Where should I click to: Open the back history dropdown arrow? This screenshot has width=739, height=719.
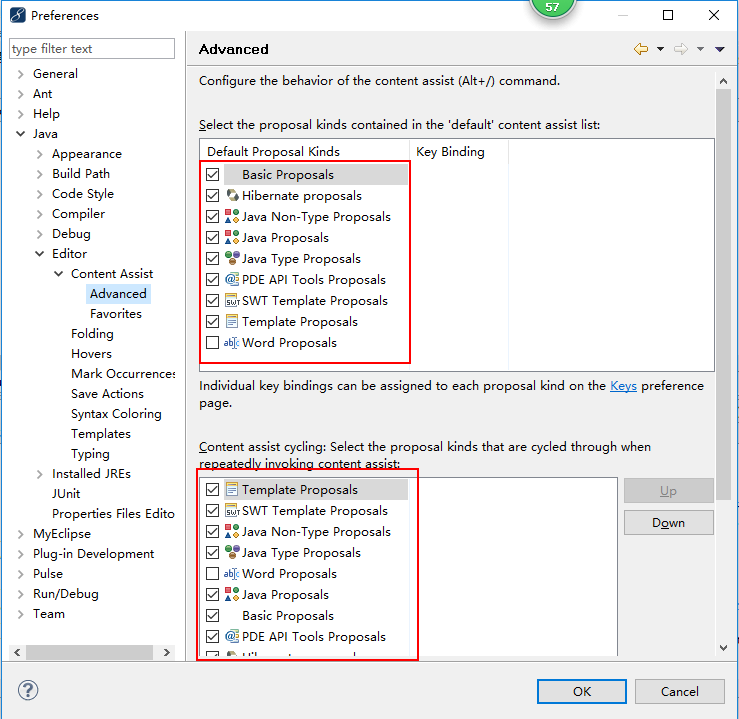point(661,49)
